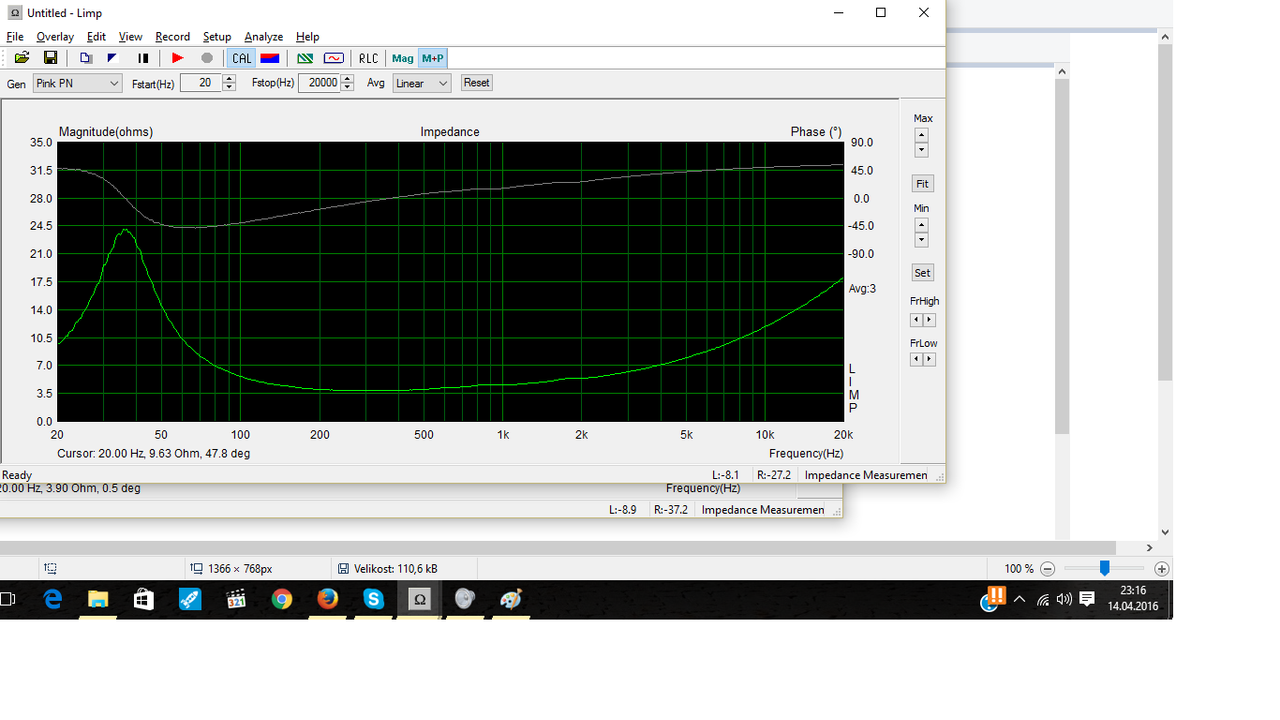This screenshot has height=720, width=1280.
Task: Click the copy overlay icon in toolbar
Action: [86, 58]
